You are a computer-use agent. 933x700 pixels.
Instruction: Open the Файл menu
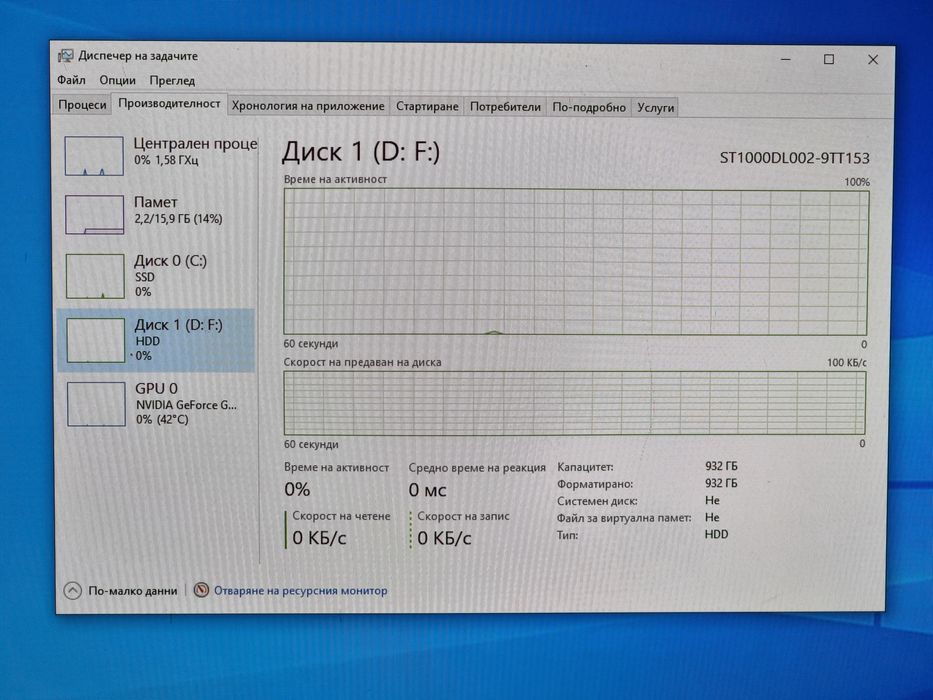71,80
